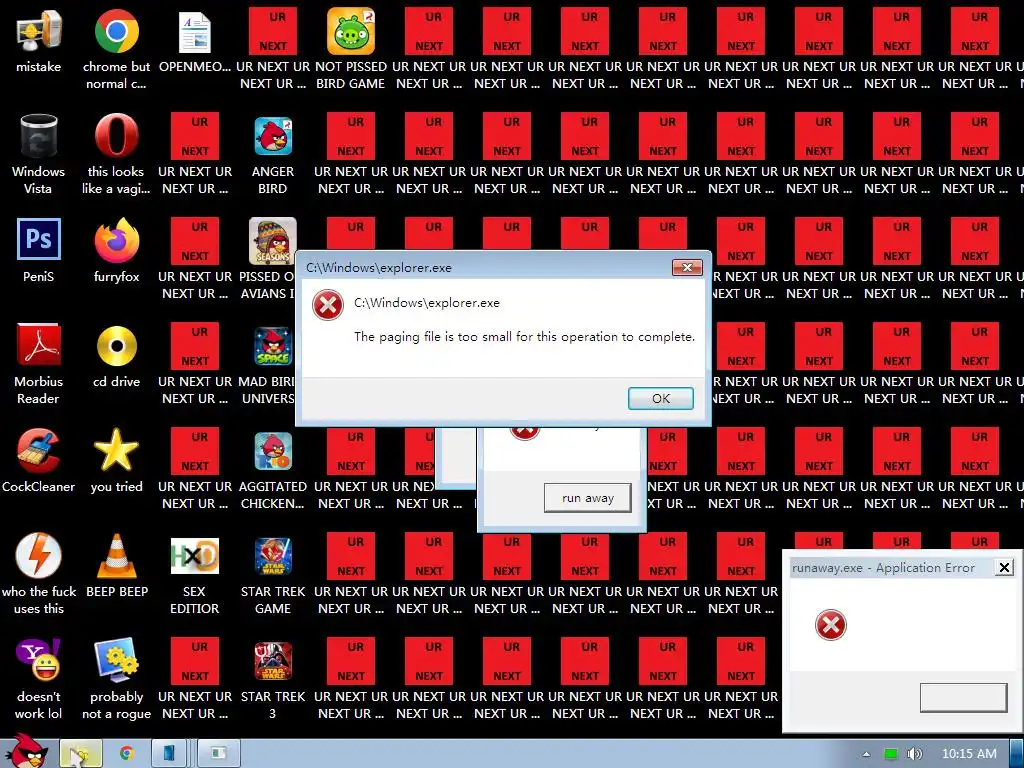Select the OPENMEO... document icon
The image size is (1024, 768).
coord(195,31)
